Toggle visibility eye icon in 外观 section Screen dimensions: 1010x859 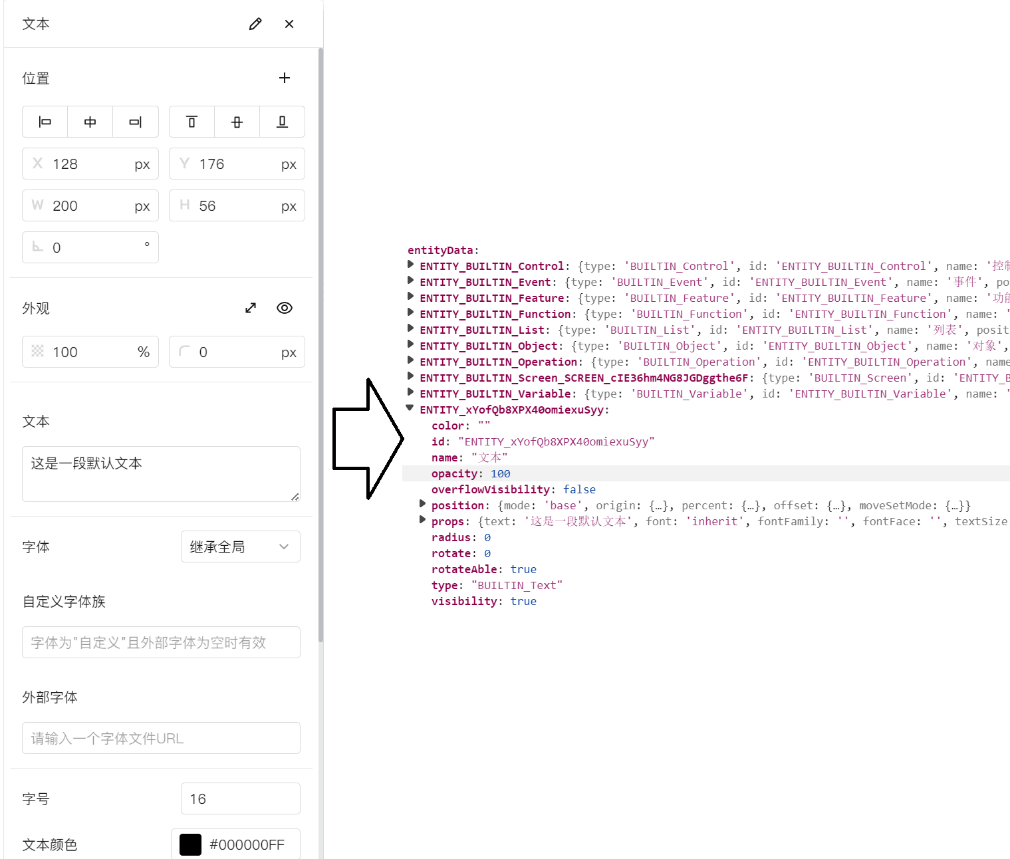[284, 308]
